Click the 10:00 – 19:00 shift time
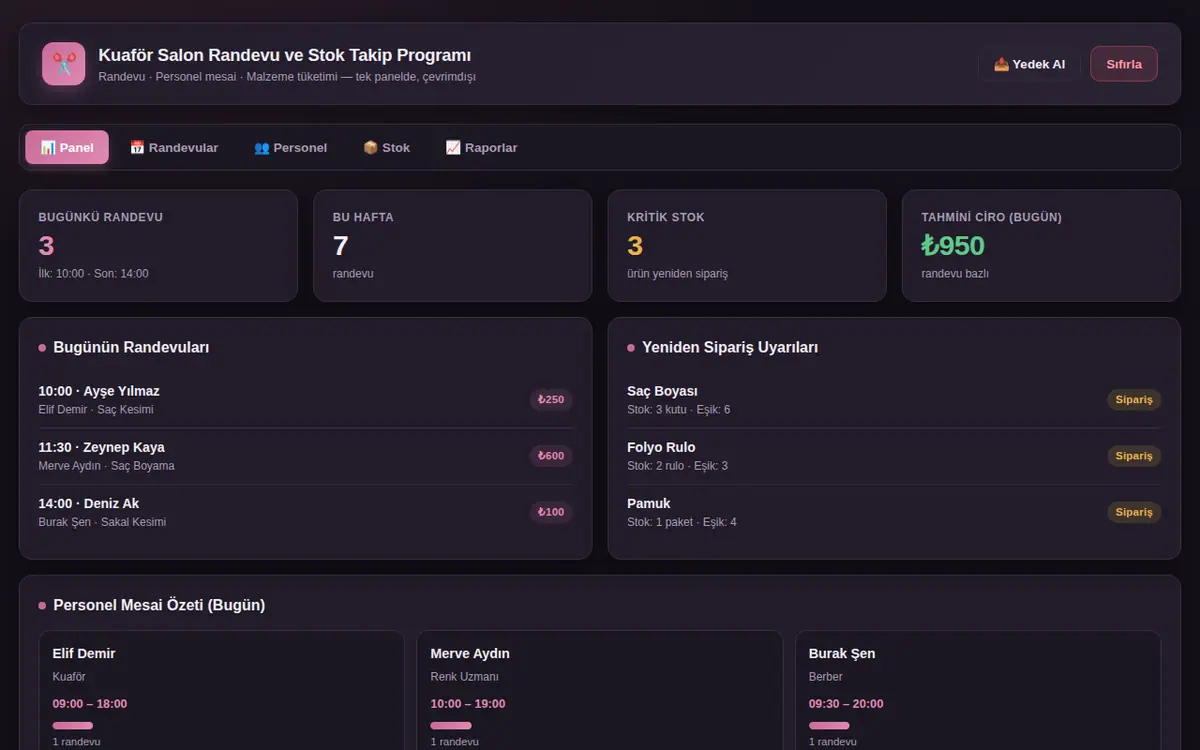The width and height of the screenshot is (1200, 750). point(468,704)
